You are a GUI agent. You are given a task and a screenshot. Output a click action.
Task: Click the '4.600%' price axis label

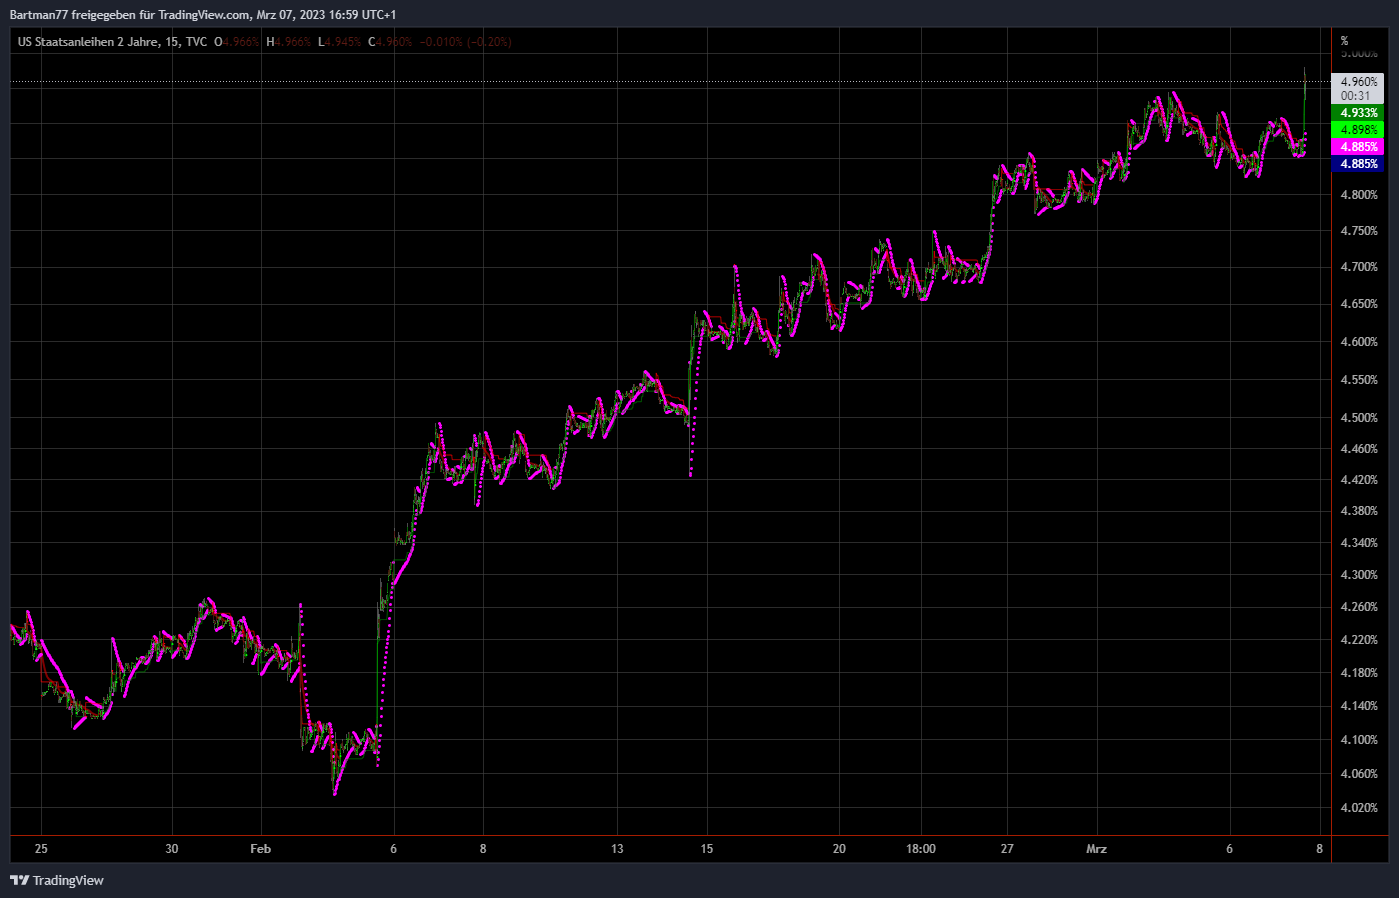tap(1359, 342)
